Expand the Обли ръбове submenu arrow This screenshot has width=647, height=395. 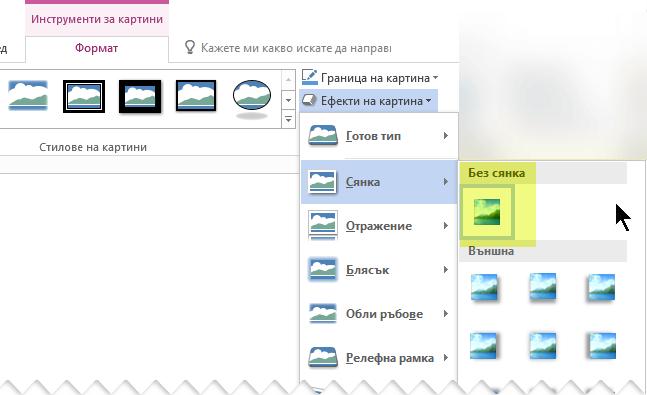446,314
